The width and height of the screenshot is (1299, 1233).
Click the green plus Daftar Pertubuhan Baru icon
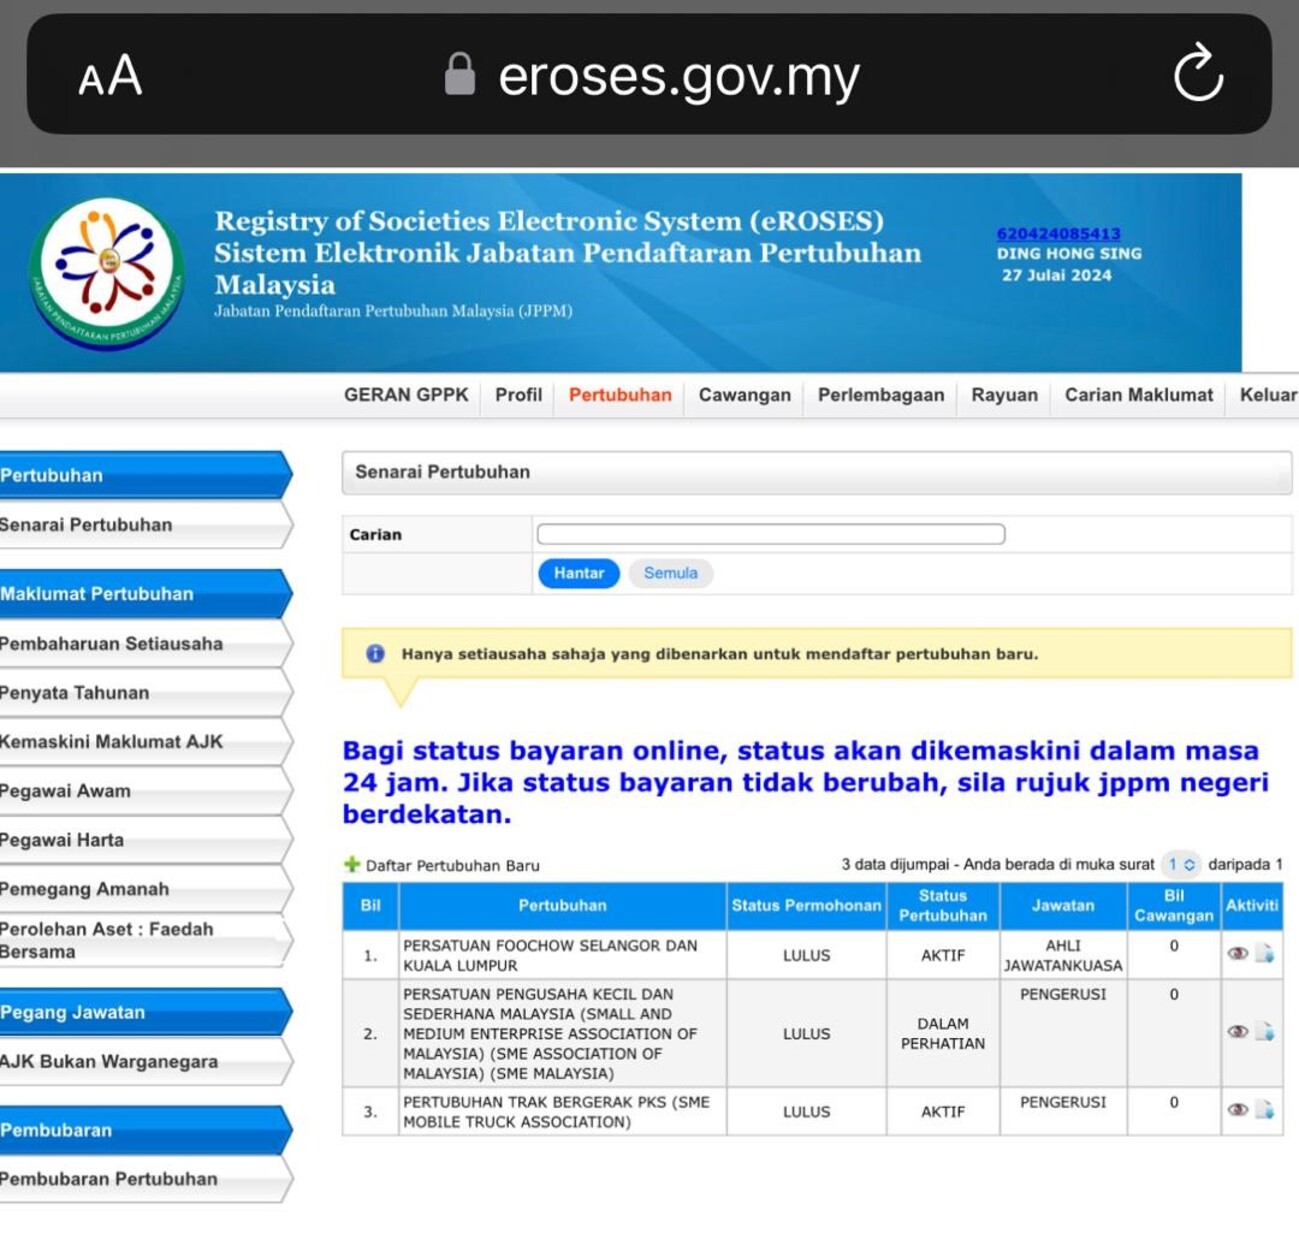351,864
